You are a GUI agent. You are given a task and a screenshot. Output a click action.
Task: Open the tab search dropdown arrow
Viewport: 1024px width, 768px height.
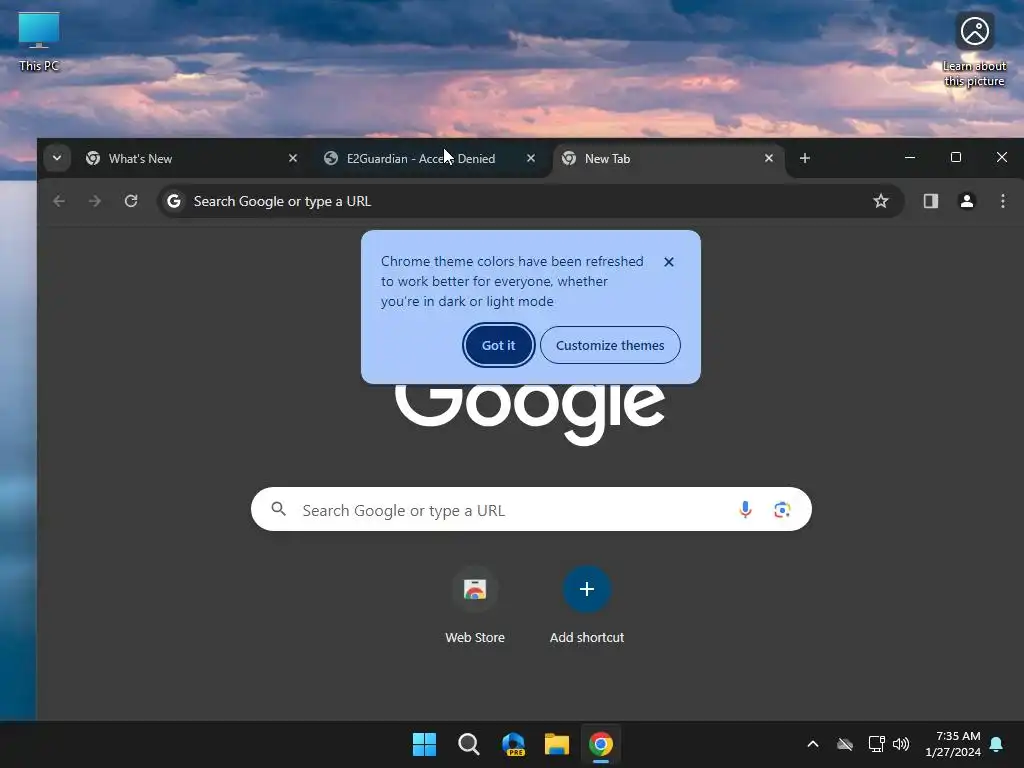[57, 158]
